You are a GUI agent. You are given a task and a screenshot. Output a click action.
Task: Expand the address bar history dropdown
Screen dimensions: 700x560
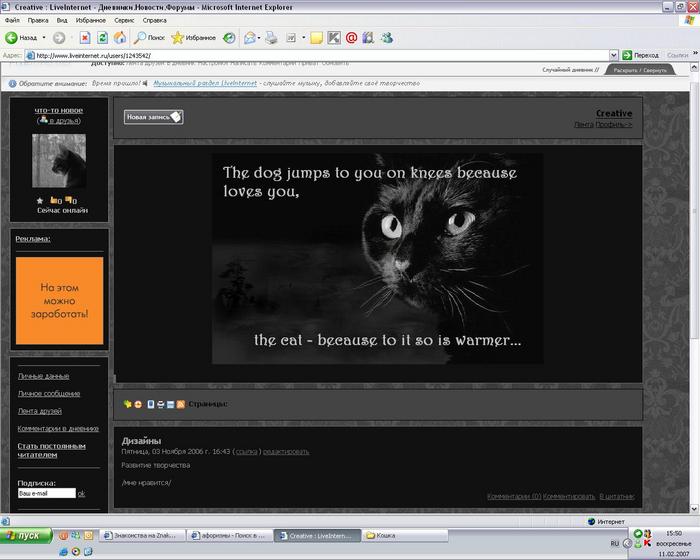click(x=614, y=55)
